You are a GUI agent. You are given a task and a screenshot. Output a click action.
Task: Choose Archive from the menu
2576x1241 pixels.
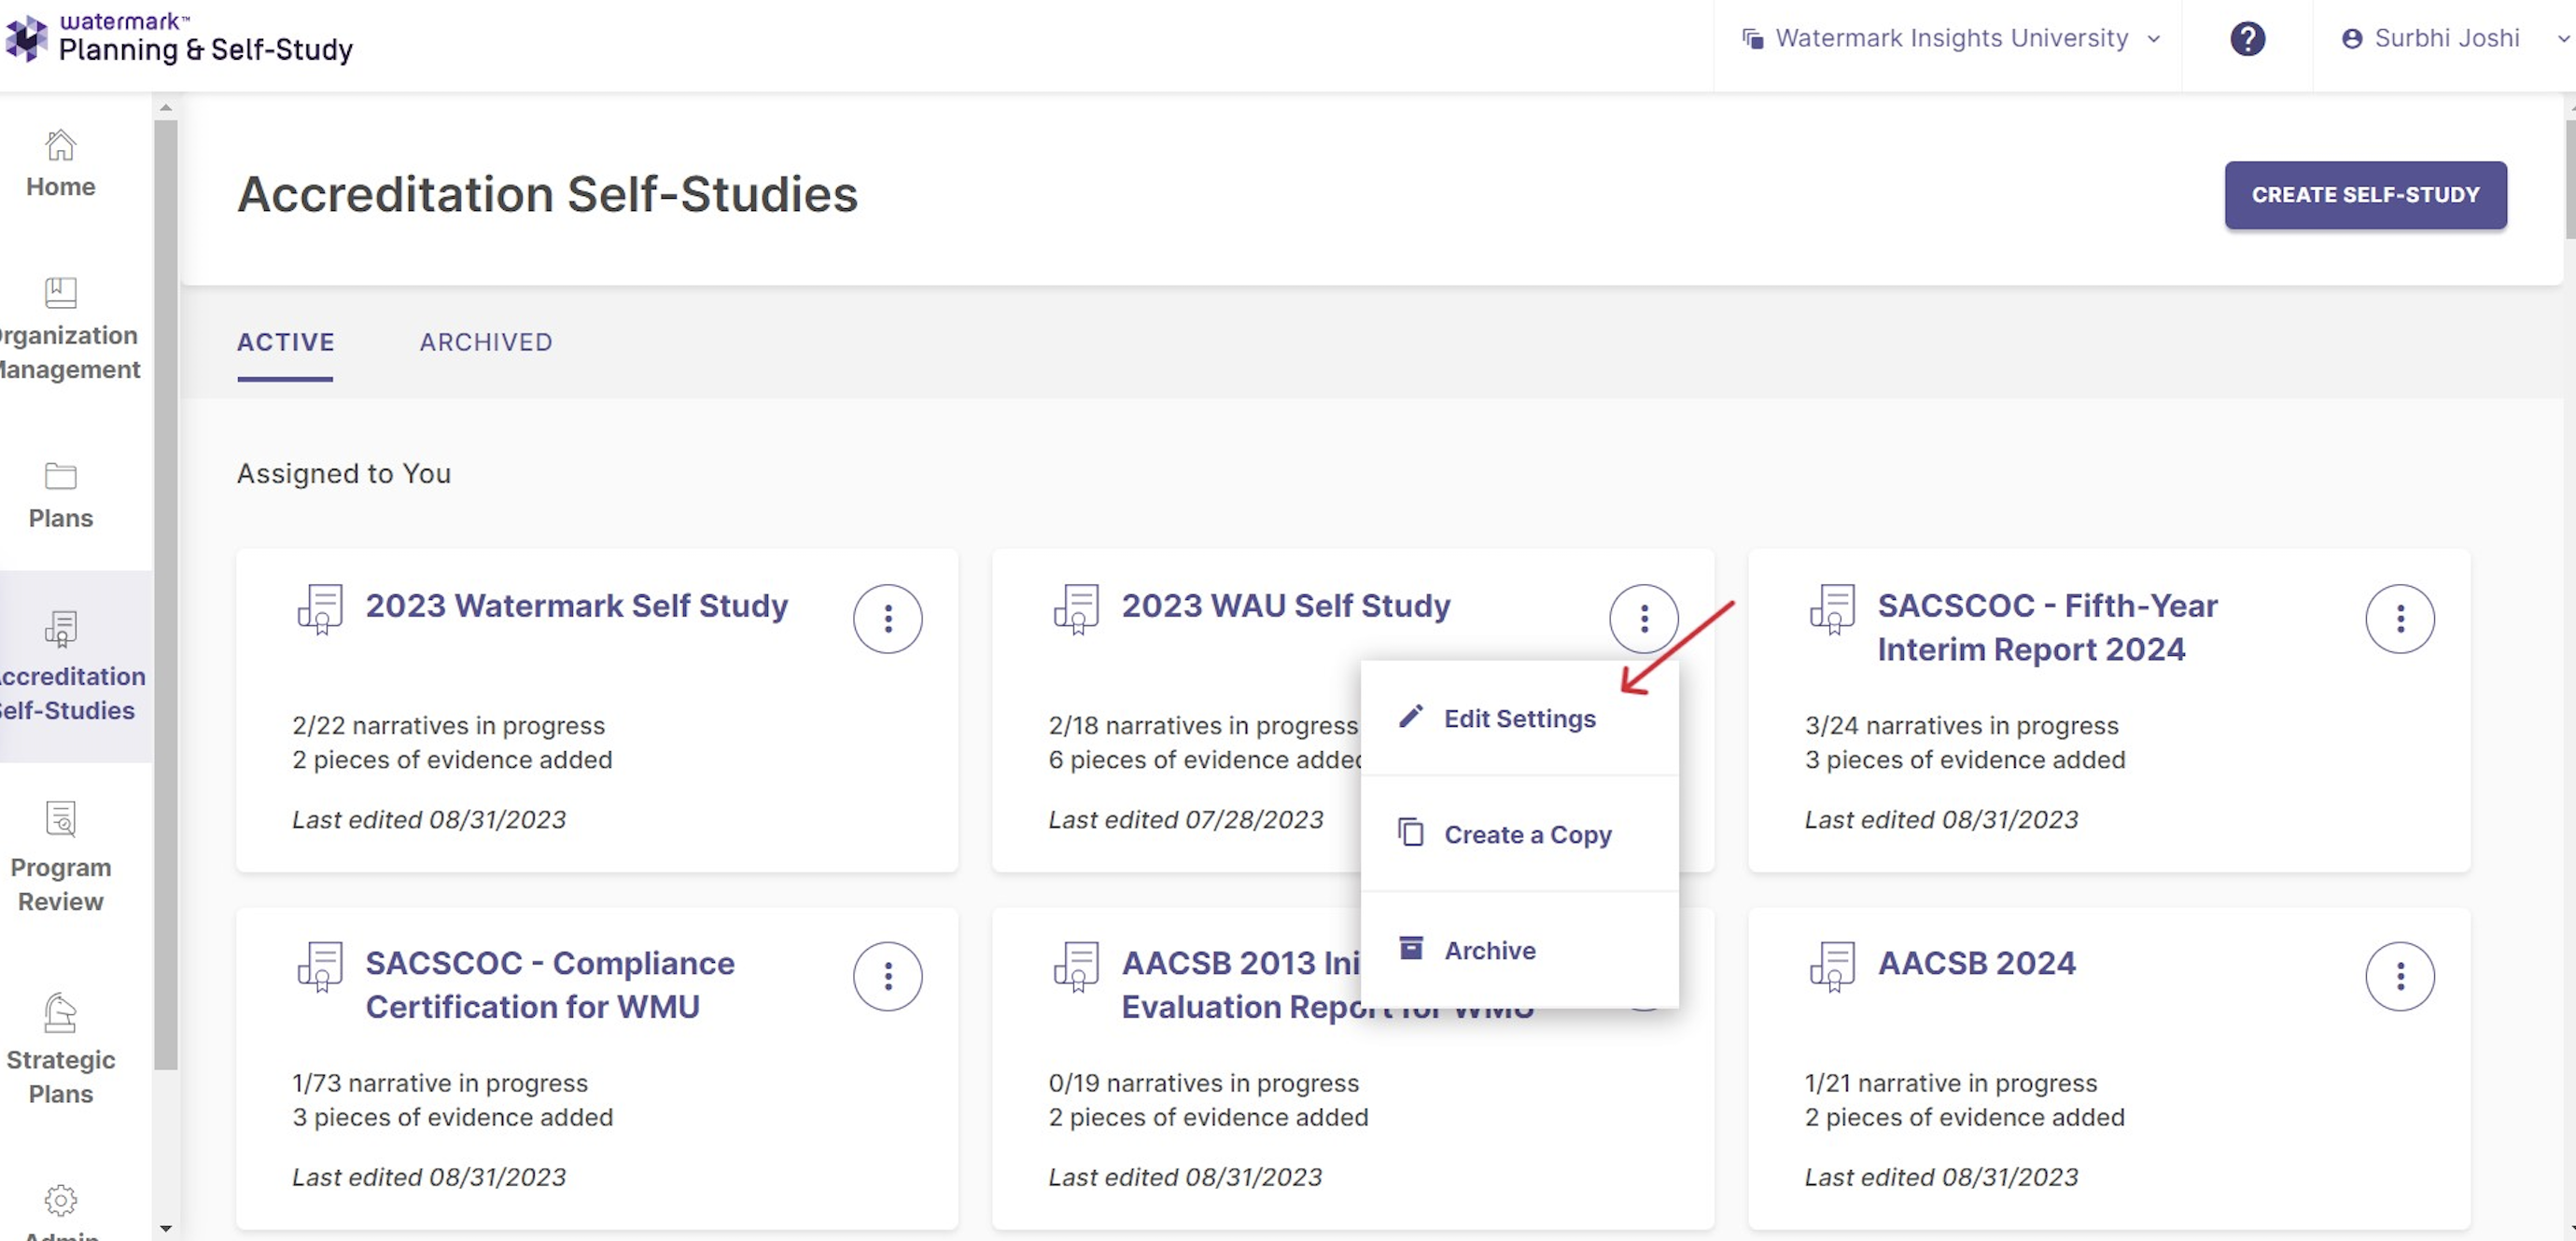point(1519,950)
